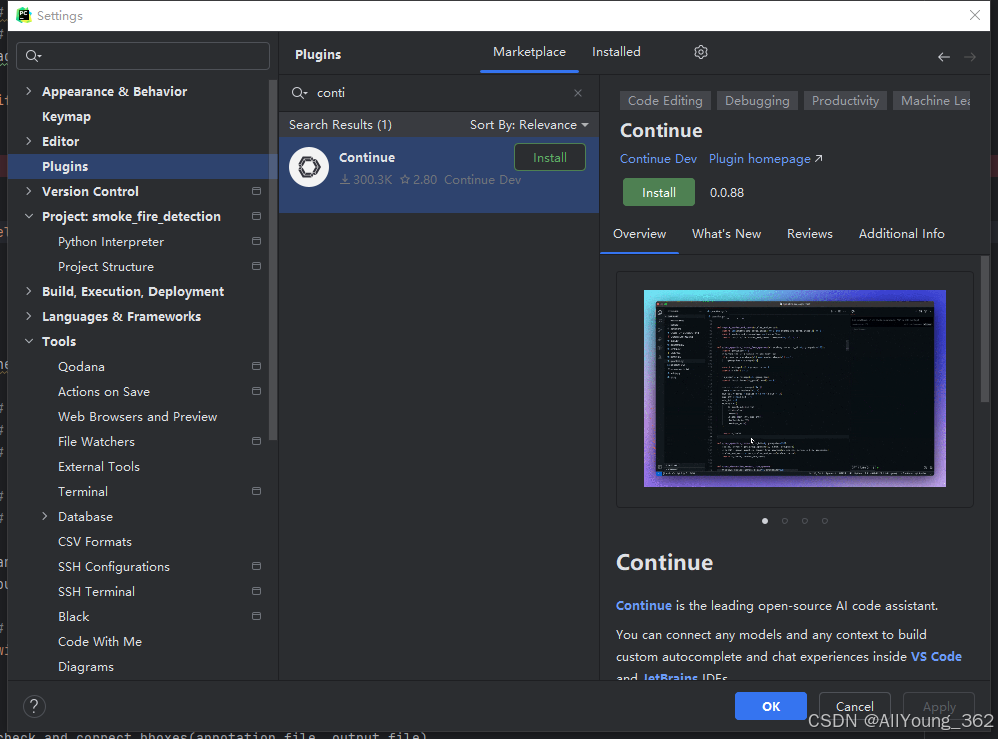Click the Debugging tag
Image resolution: width=998 pixels, height=739 pixels.
coord(757,101)
